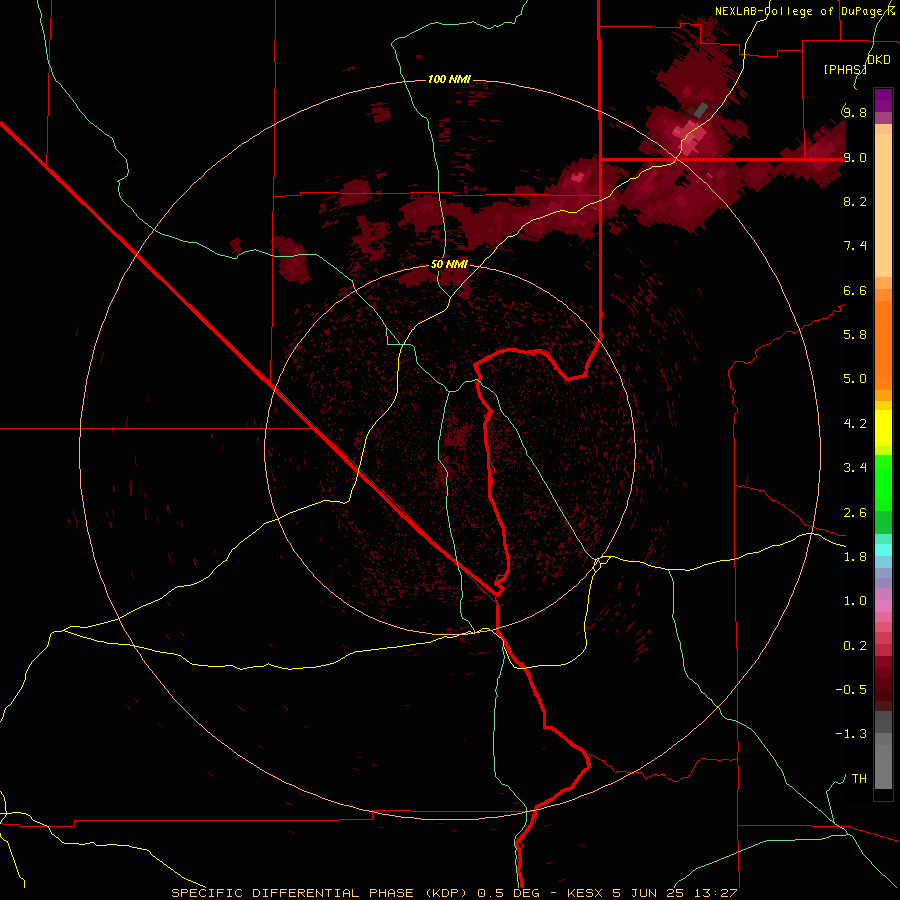
Task: Click the 5.8 color scale value
Action: (x=855, y=335)
